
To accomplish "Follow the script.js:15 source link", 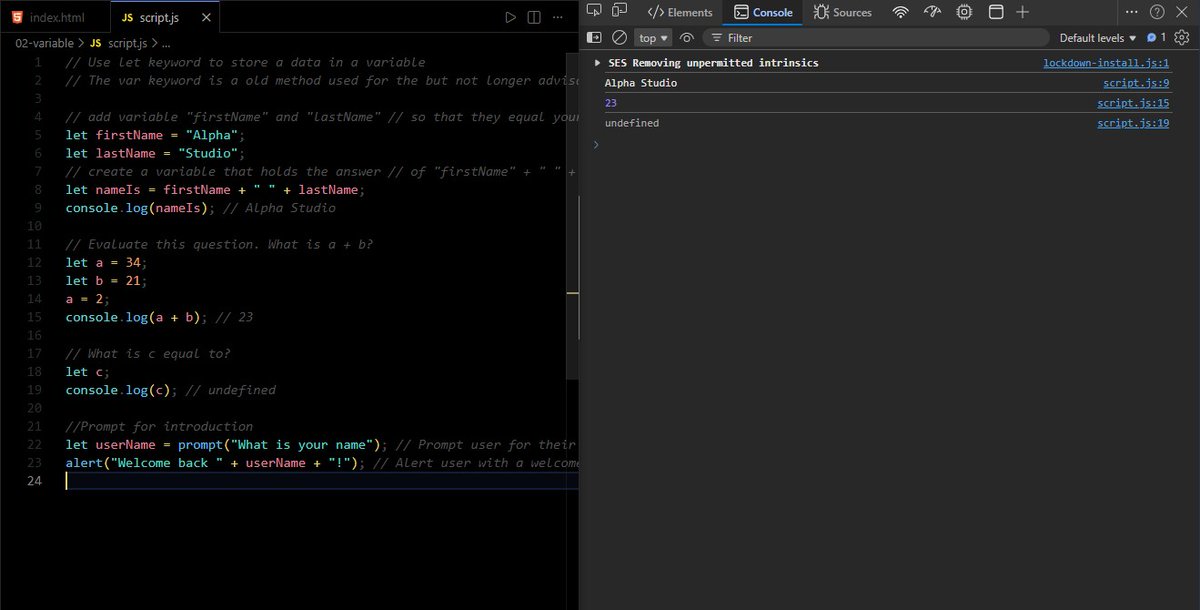I will (1133, 103).
